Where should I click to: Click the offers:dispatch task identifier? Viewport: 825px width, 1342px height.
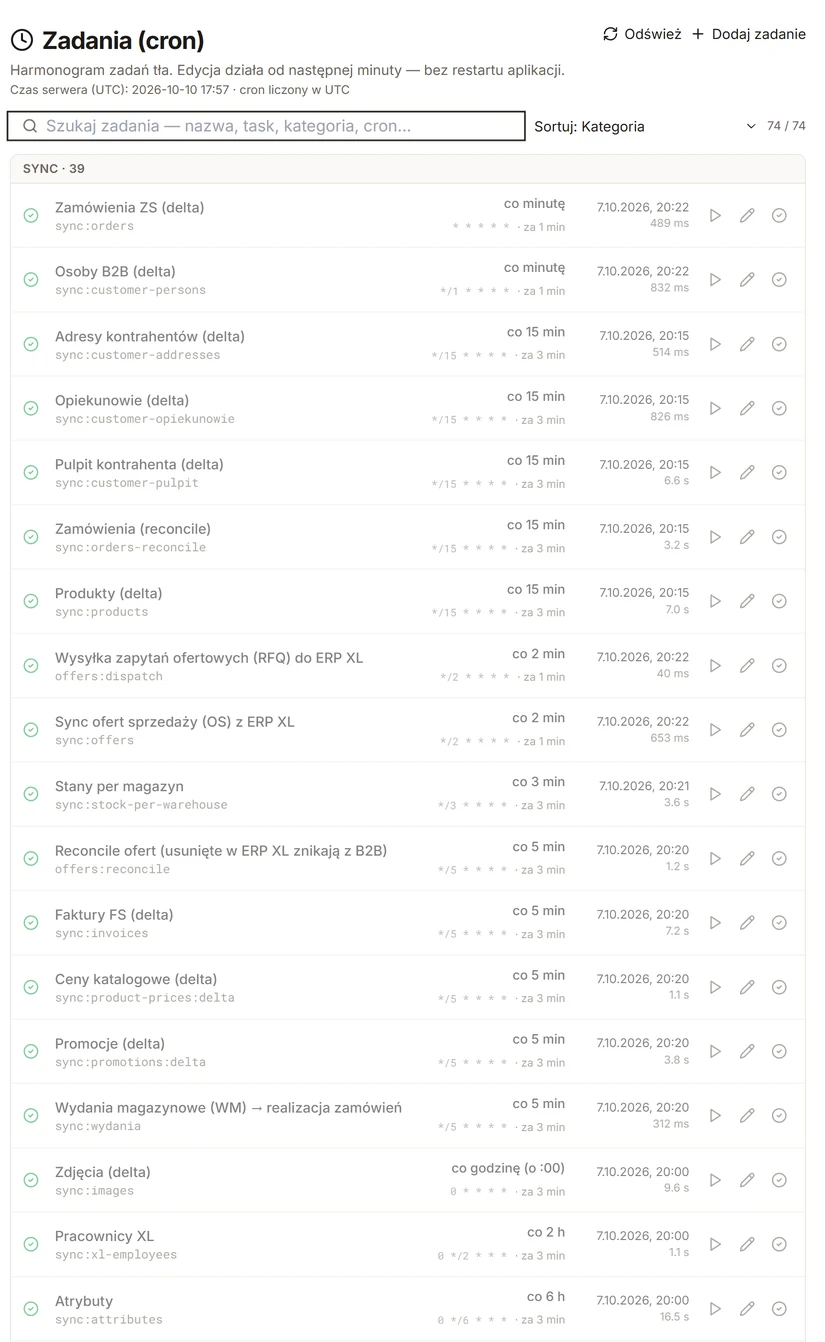pos(109,676)
